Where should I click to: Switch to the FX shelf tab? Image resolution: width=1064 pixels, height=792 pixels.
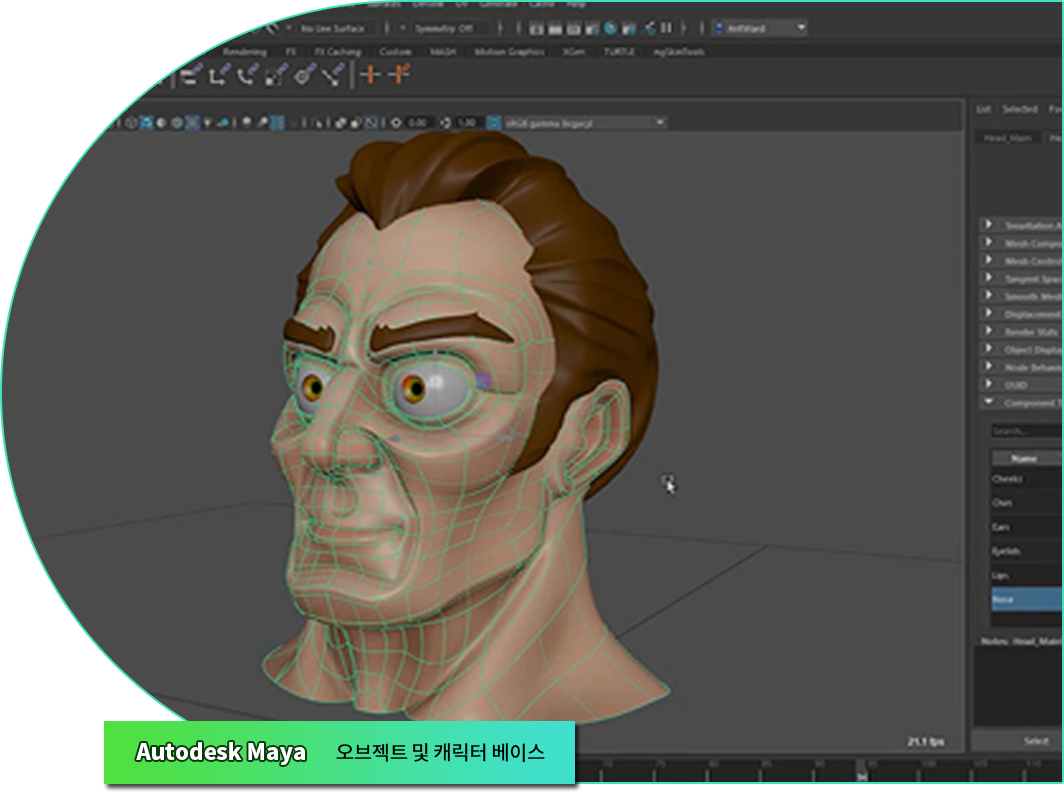pos(290,52)
